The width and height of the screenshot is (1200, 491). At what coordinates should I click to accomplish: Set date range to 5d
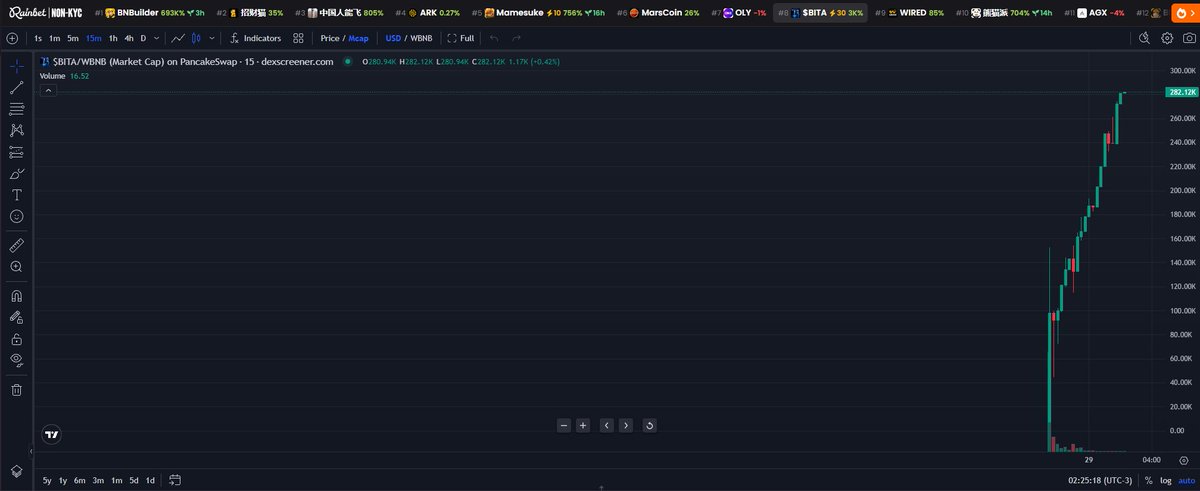(x=134, y=480)
